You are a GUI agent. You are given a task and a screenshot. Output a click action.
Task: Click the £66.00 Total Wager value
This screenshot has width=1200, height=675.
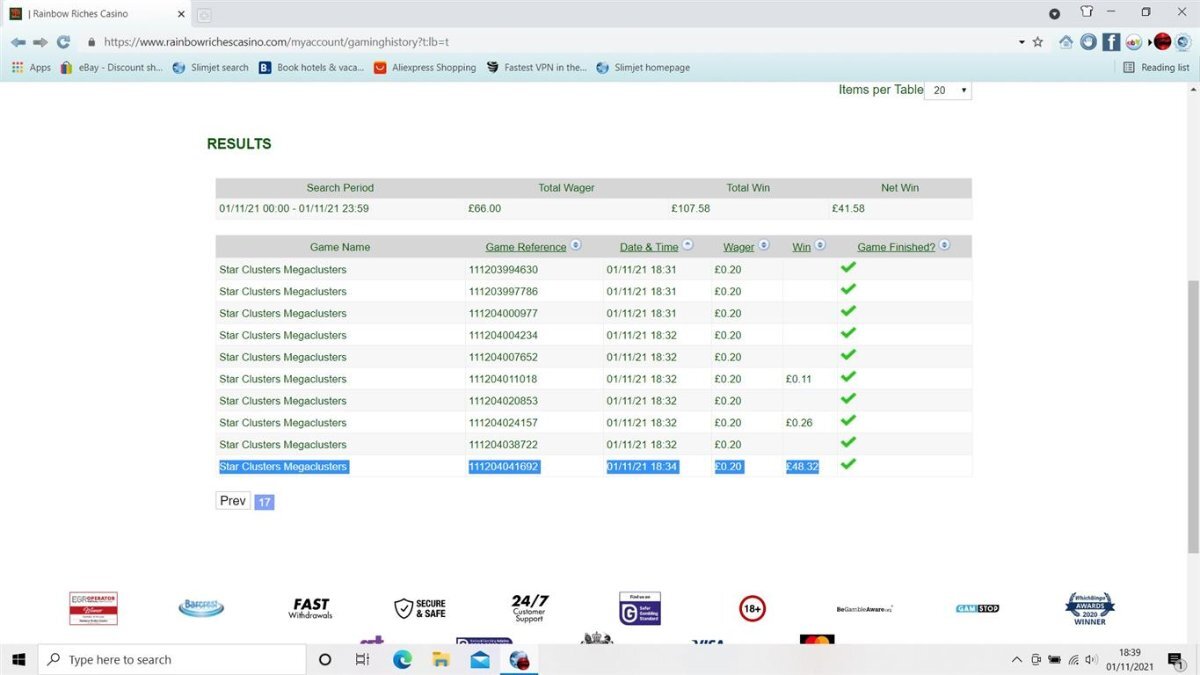tap(484, 209)
